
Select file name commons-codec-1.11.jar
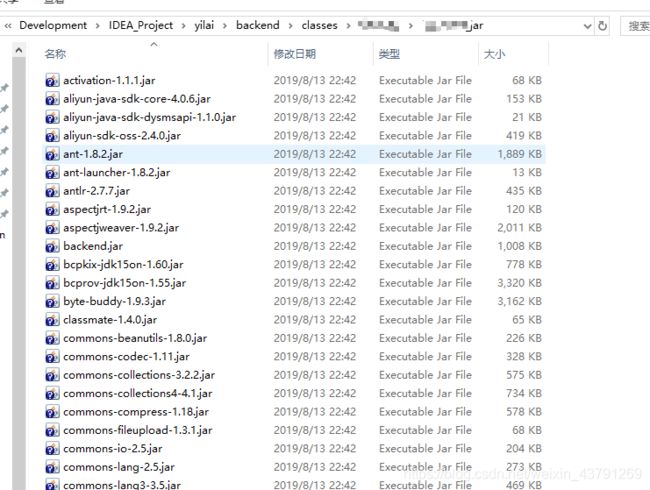(x=126, y=357)
